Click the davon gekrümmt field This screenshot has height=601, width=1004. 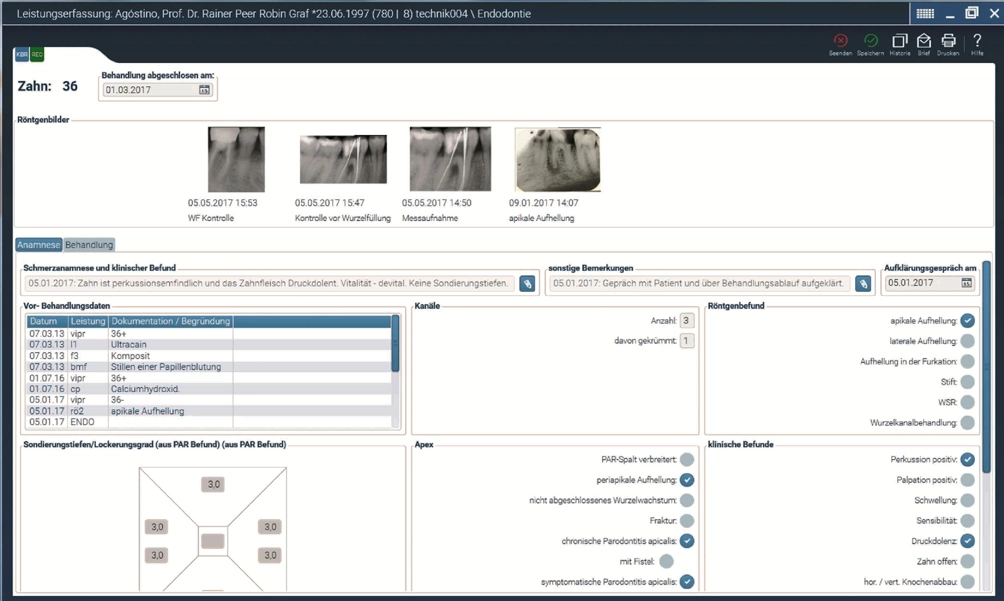click(686, 341)
